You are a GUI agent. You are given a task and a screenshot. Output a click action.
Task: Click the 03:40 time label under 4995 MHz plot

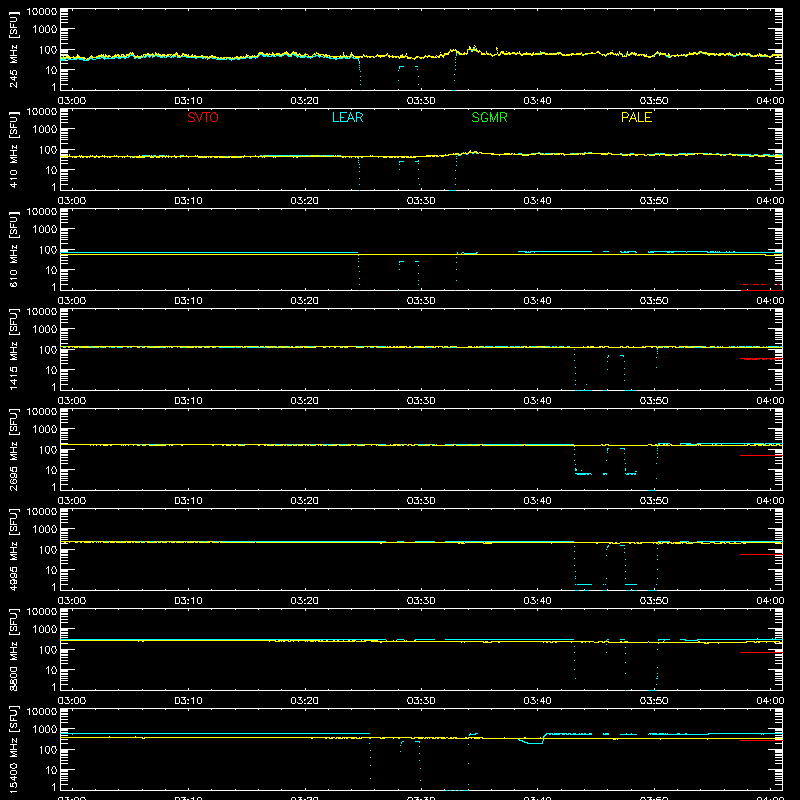click(x=537, y=601)
